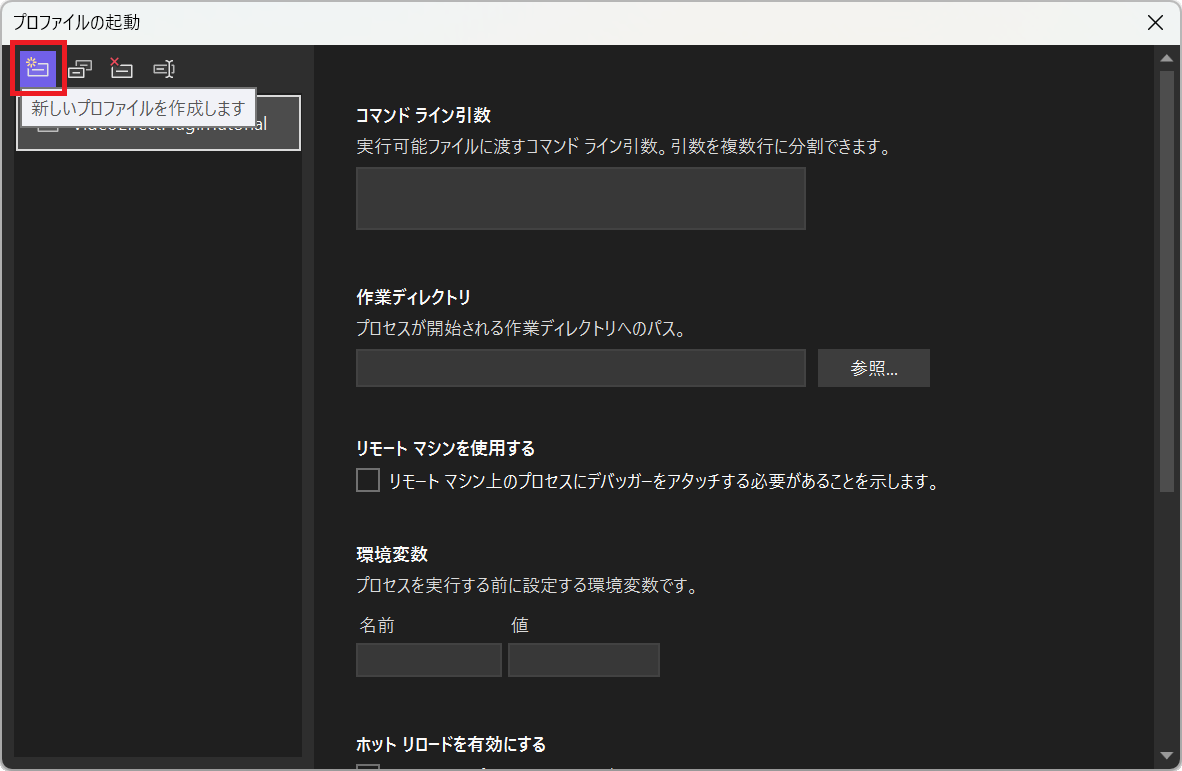
Task: Click the ホット リロードを有効にする heading
Action: (x=451, y=745)
